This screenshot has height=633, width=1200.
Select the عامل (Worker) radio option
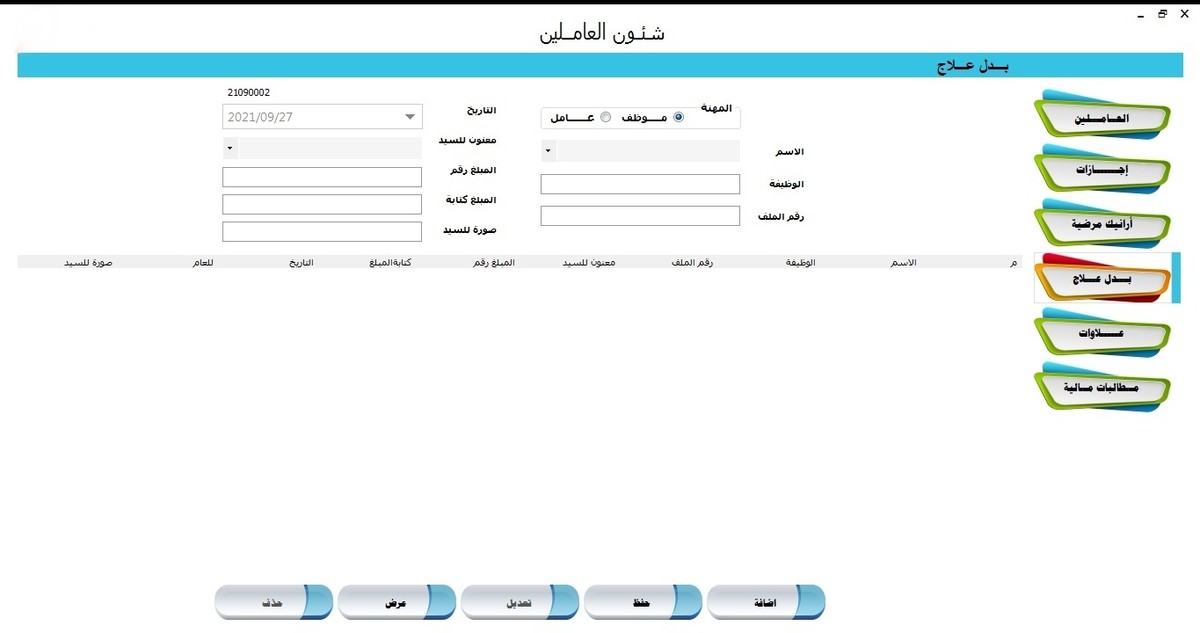click(606, 117)
